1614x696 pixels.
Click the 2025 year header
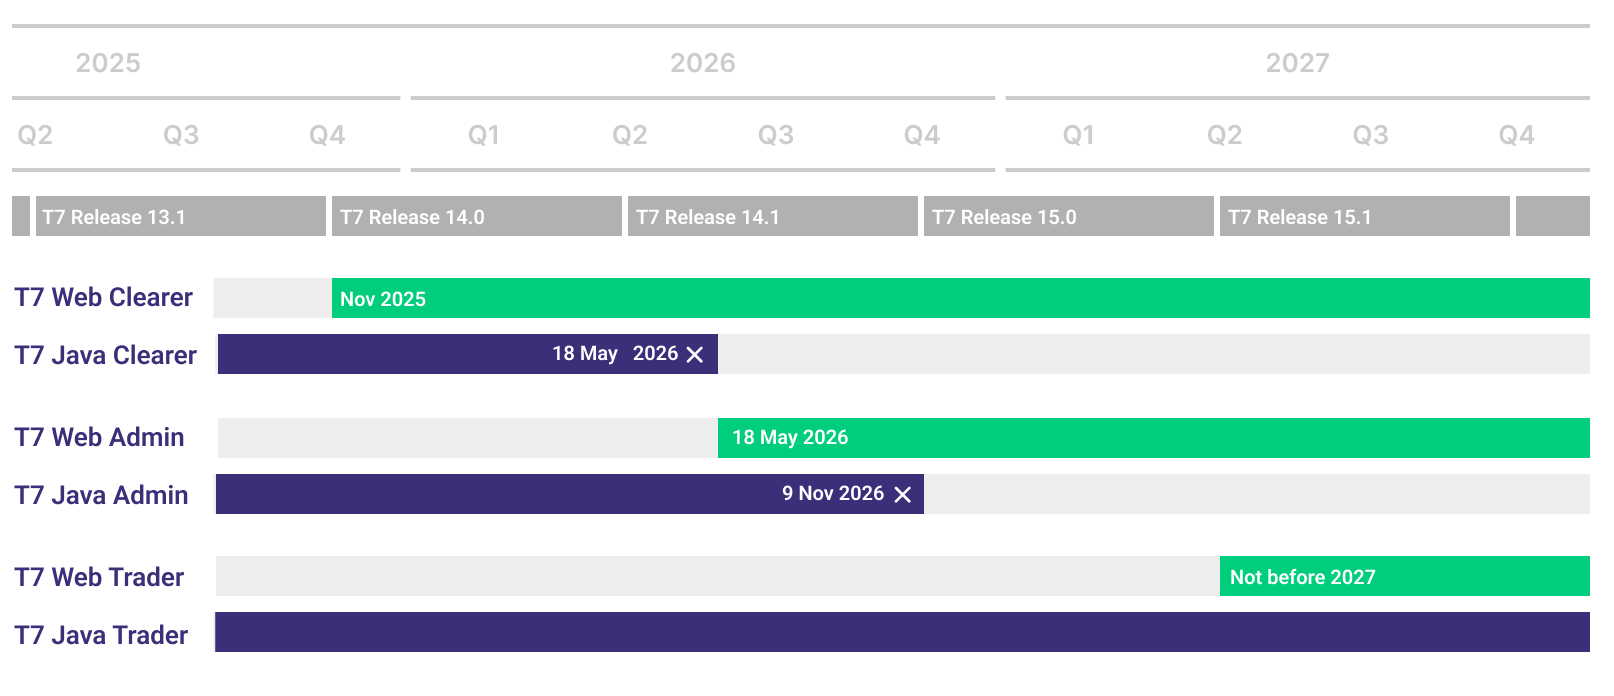pyautogui.click(x=108, y=63)
